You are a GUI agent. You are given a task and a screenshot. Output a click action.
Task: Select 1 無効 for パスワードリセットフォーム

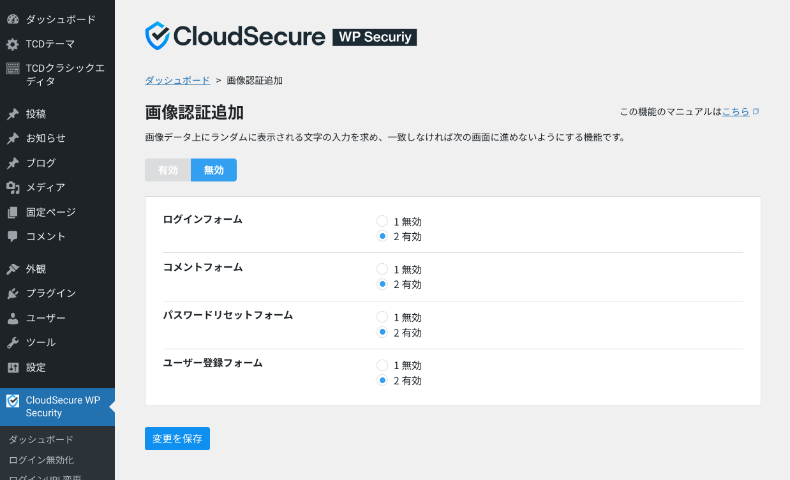(382, 317)
